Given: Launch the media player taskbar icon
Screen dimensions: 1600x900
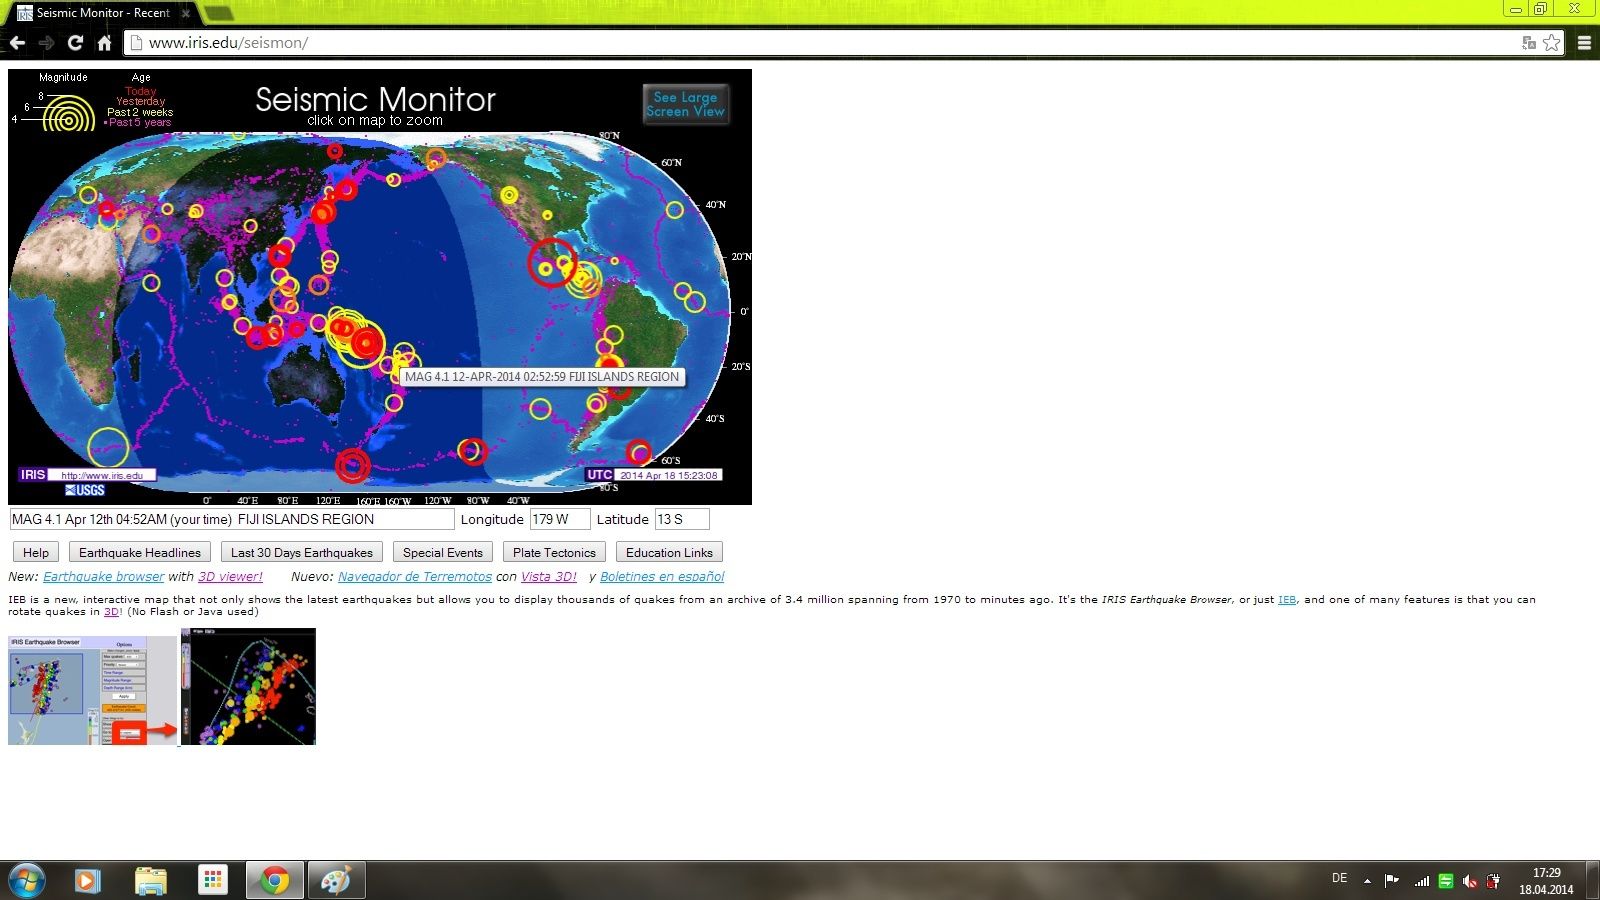Looking at the screenshot, I should pyautogui.click(x=88, y=880).
